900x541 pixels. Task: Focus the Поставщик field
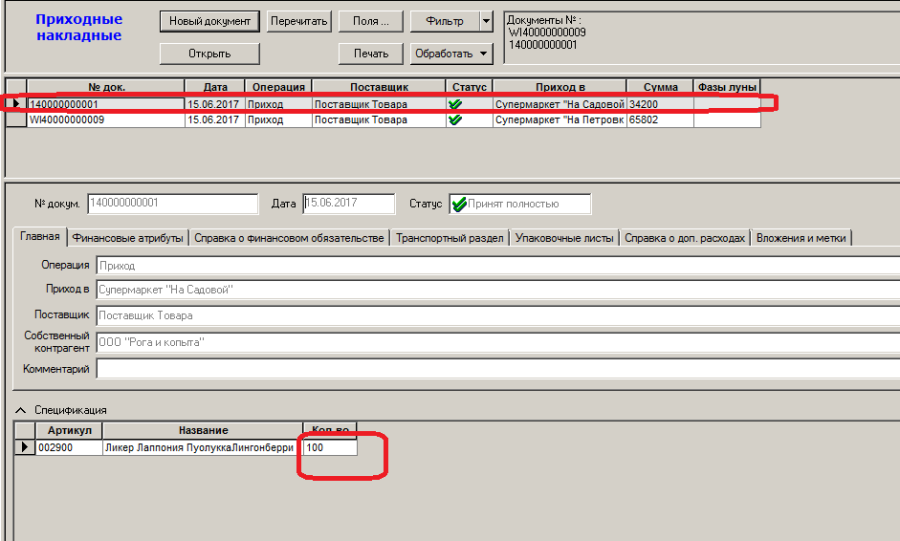click(x=498, y=316)
